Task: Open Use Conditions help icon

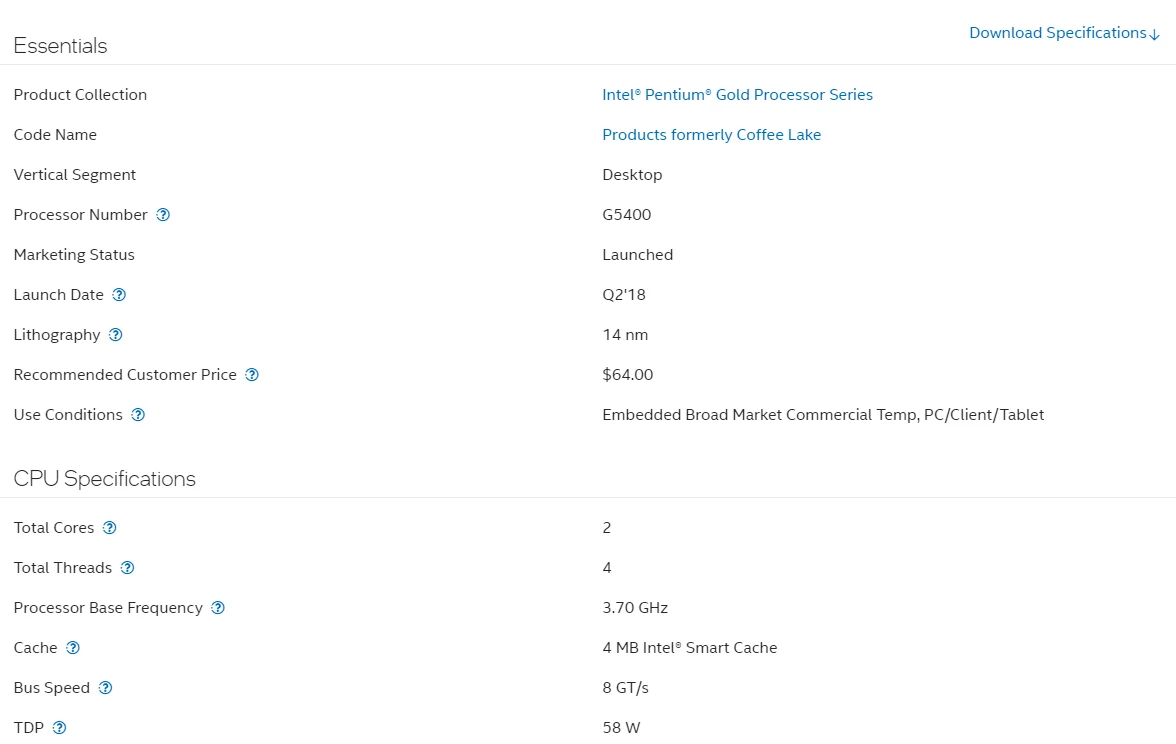Action: coord(138,415)
